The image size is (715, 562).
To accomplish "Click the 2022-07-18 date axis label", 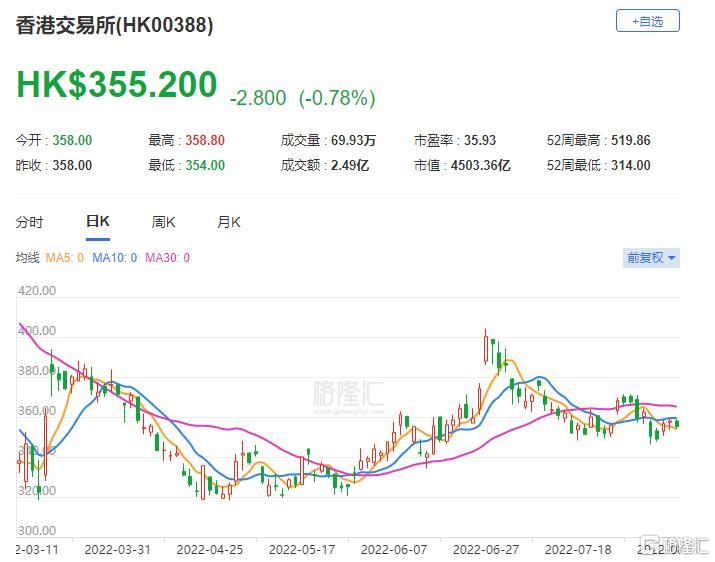I will pos(578,550).
